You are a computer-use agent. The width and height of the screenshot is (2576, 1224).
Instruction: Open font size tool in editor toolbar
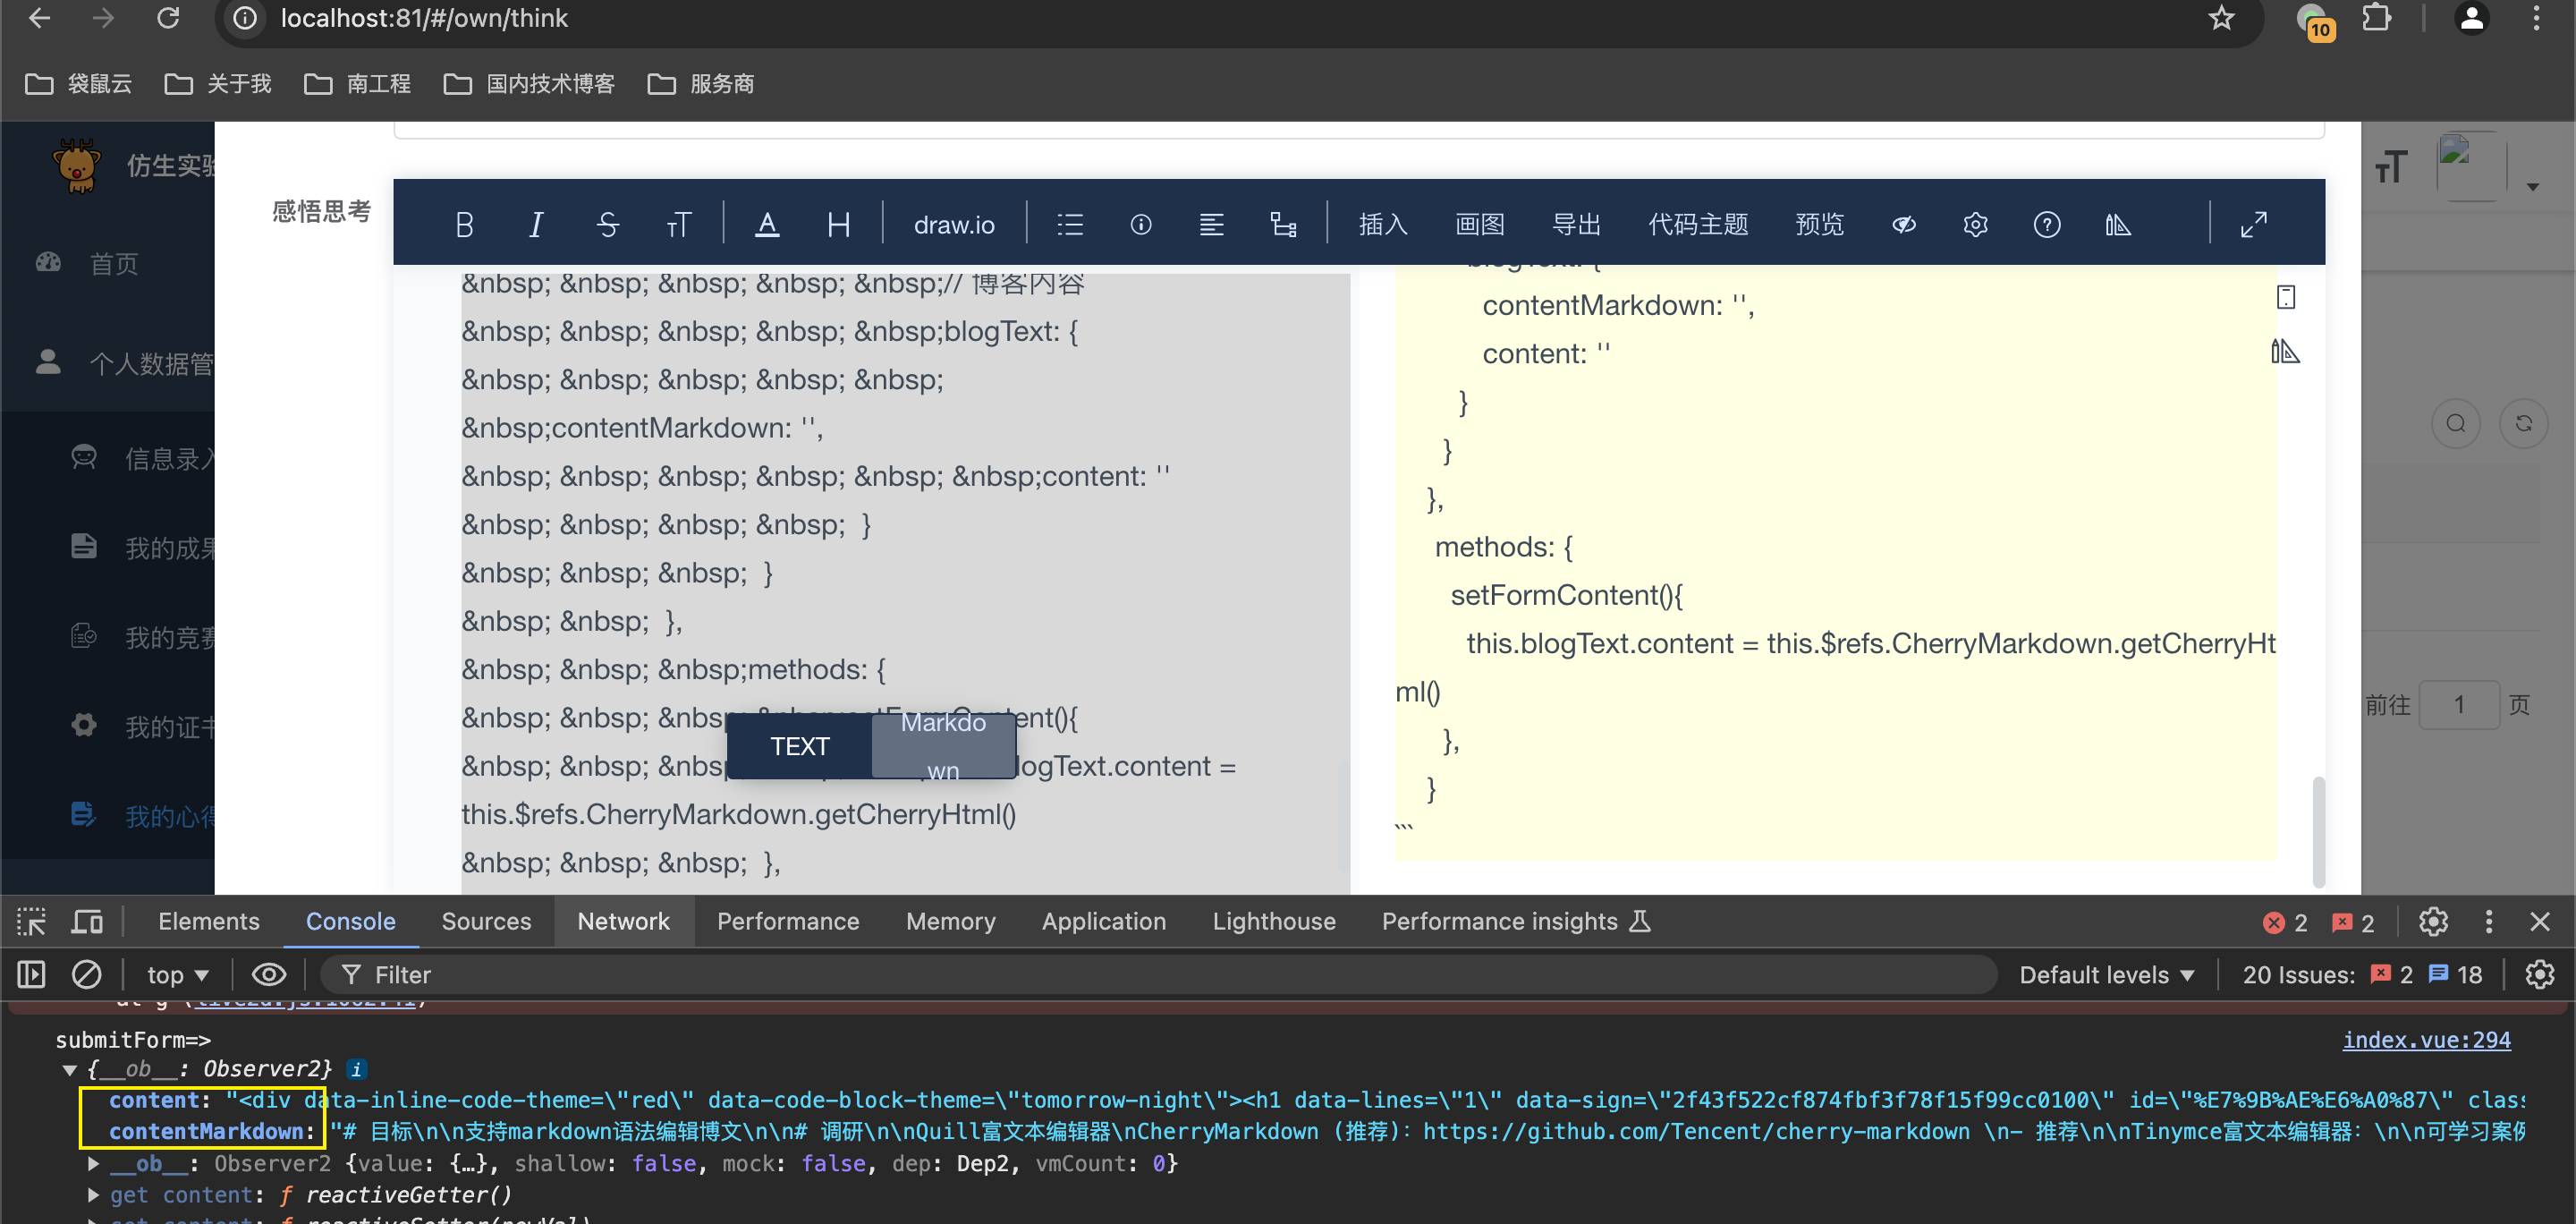pos(679,224)
